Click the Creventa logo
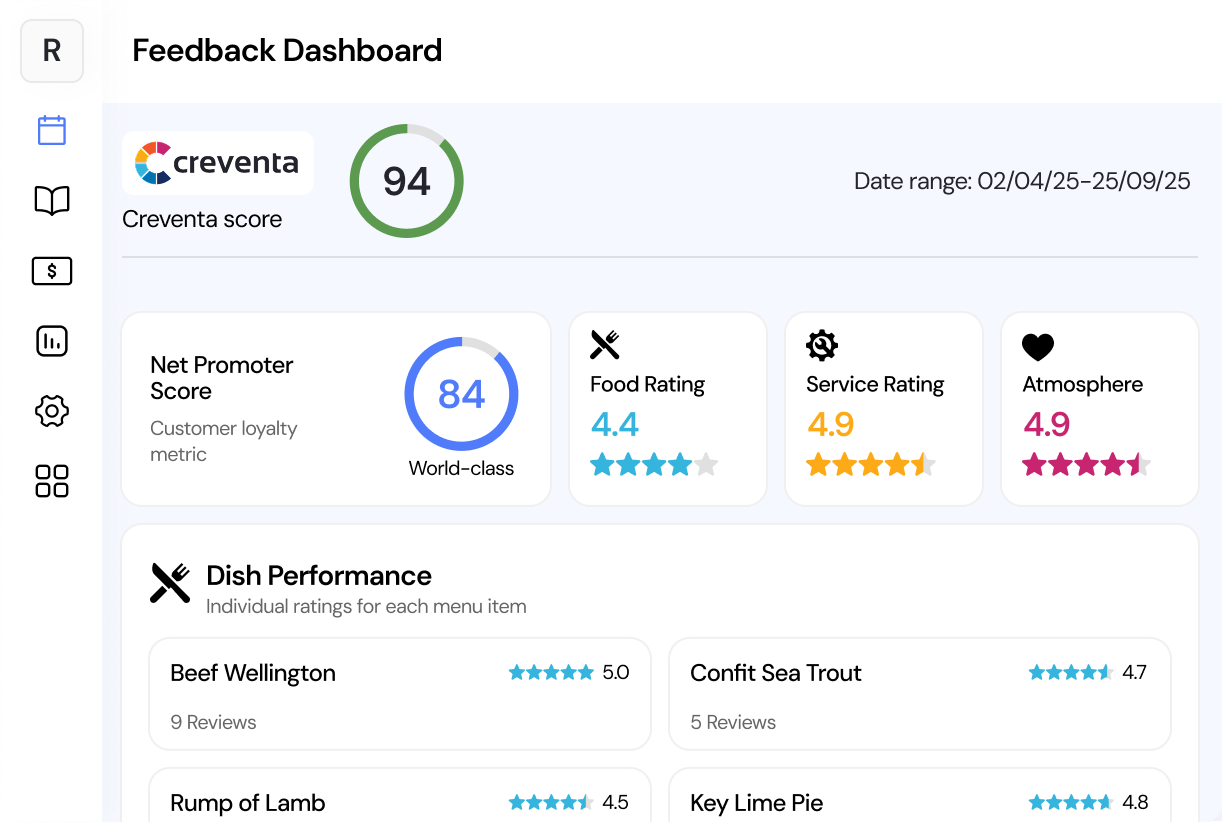Screen dimensions: 1224x823 coord(217,162)
